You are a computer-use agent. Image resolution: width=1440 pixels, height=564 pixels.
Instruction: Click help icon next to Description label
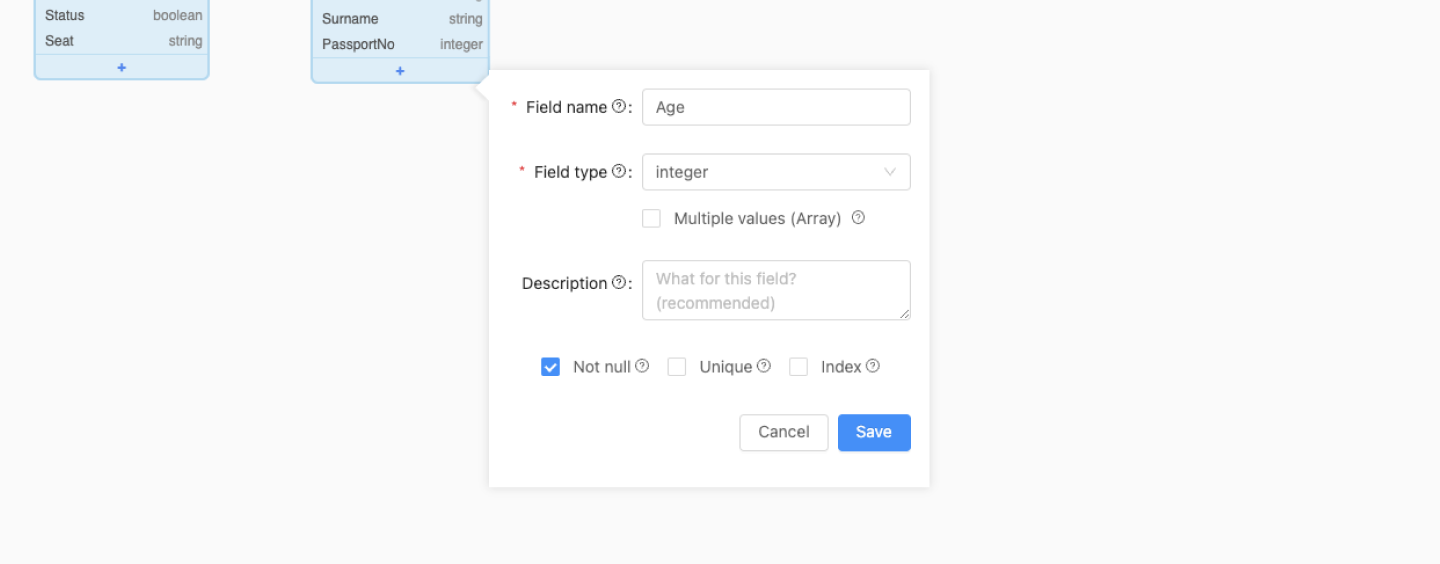(618, 283)
